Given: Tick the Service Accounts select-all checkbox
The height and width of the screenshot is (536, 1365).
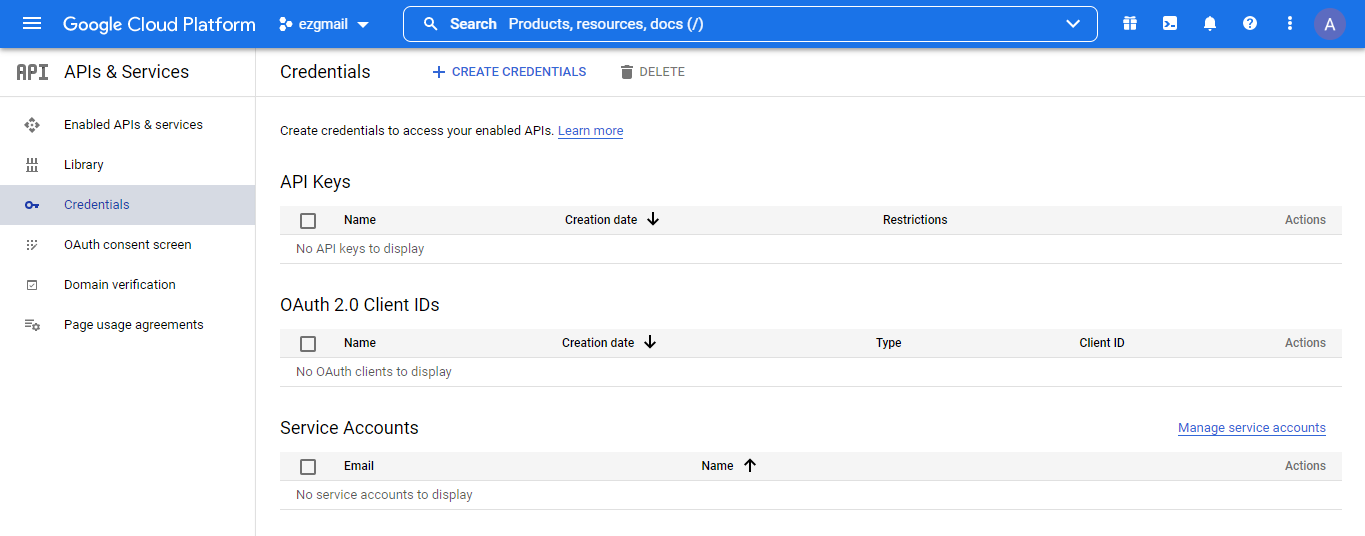Looking at the screenshot, I should pyautogui.click(x=308, y=466).
